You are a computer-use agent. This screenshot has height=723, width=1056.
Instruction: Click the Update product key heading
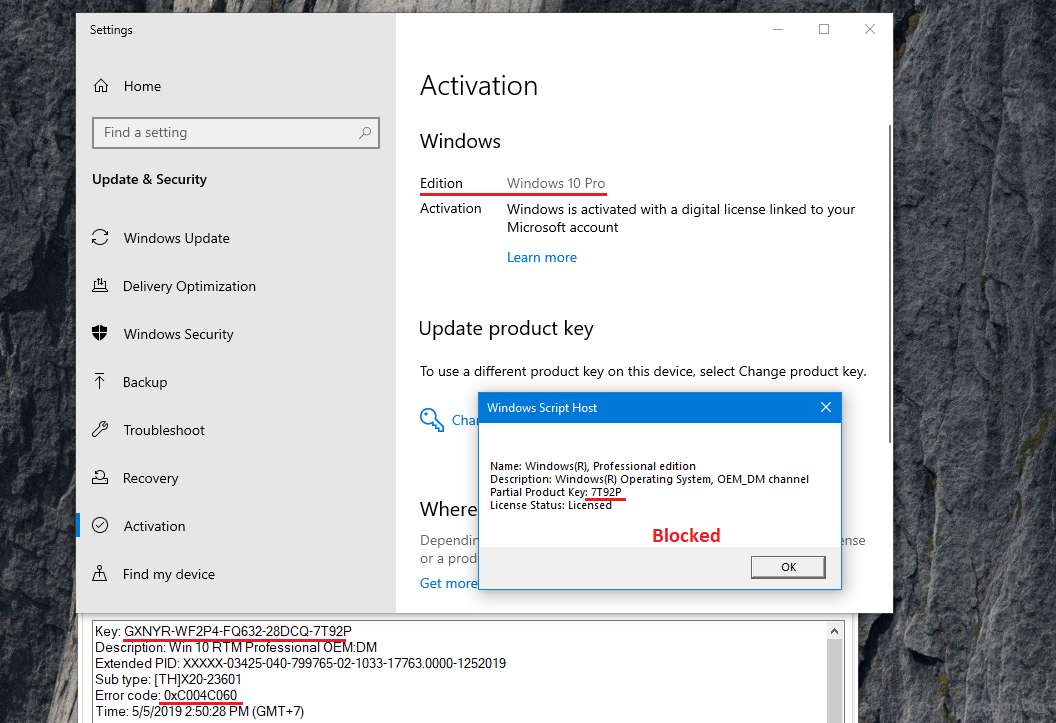506,329
